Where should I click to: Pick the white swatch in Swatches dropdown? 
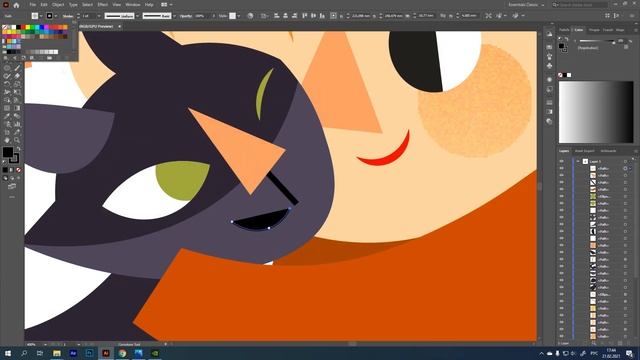pyautogui.click(x=13, y=27)
